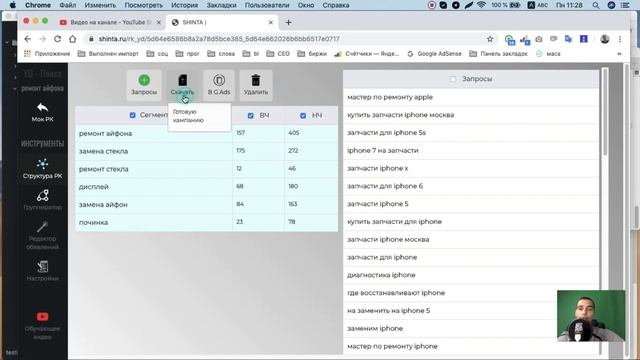This screenshot has height=360, width=640.
Task: Open the Закладки menu
Action: click(x=221, y=5)
